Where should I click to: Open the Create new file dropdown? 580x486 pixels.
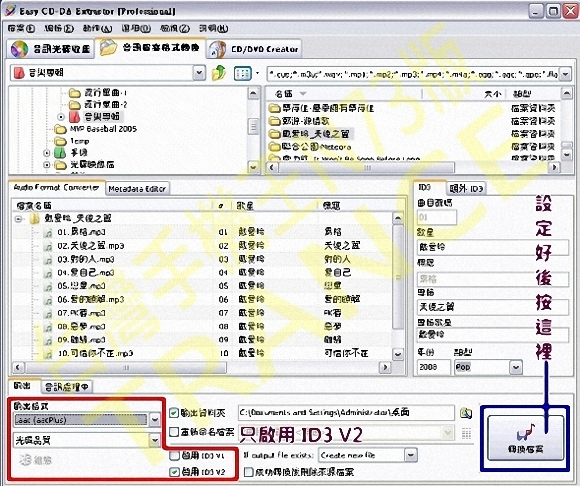click(x=411, y=455)
